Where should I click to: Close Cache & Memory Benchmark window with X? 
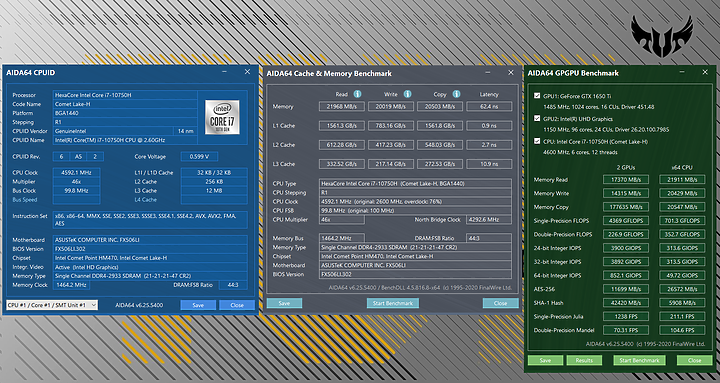(x=511, y=73)
